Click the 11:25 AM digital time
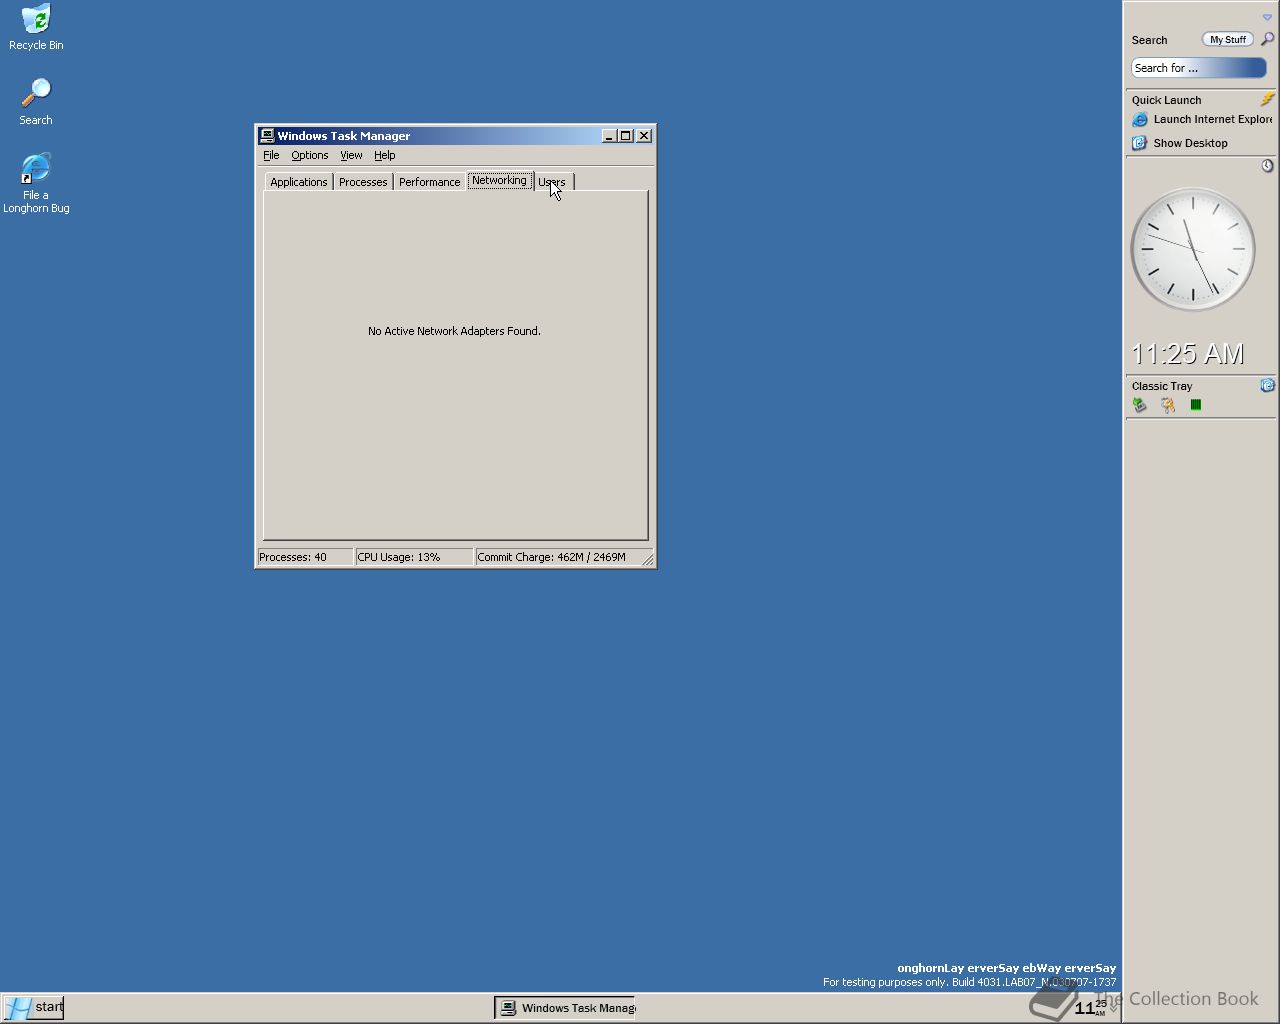 point(1187,354)
